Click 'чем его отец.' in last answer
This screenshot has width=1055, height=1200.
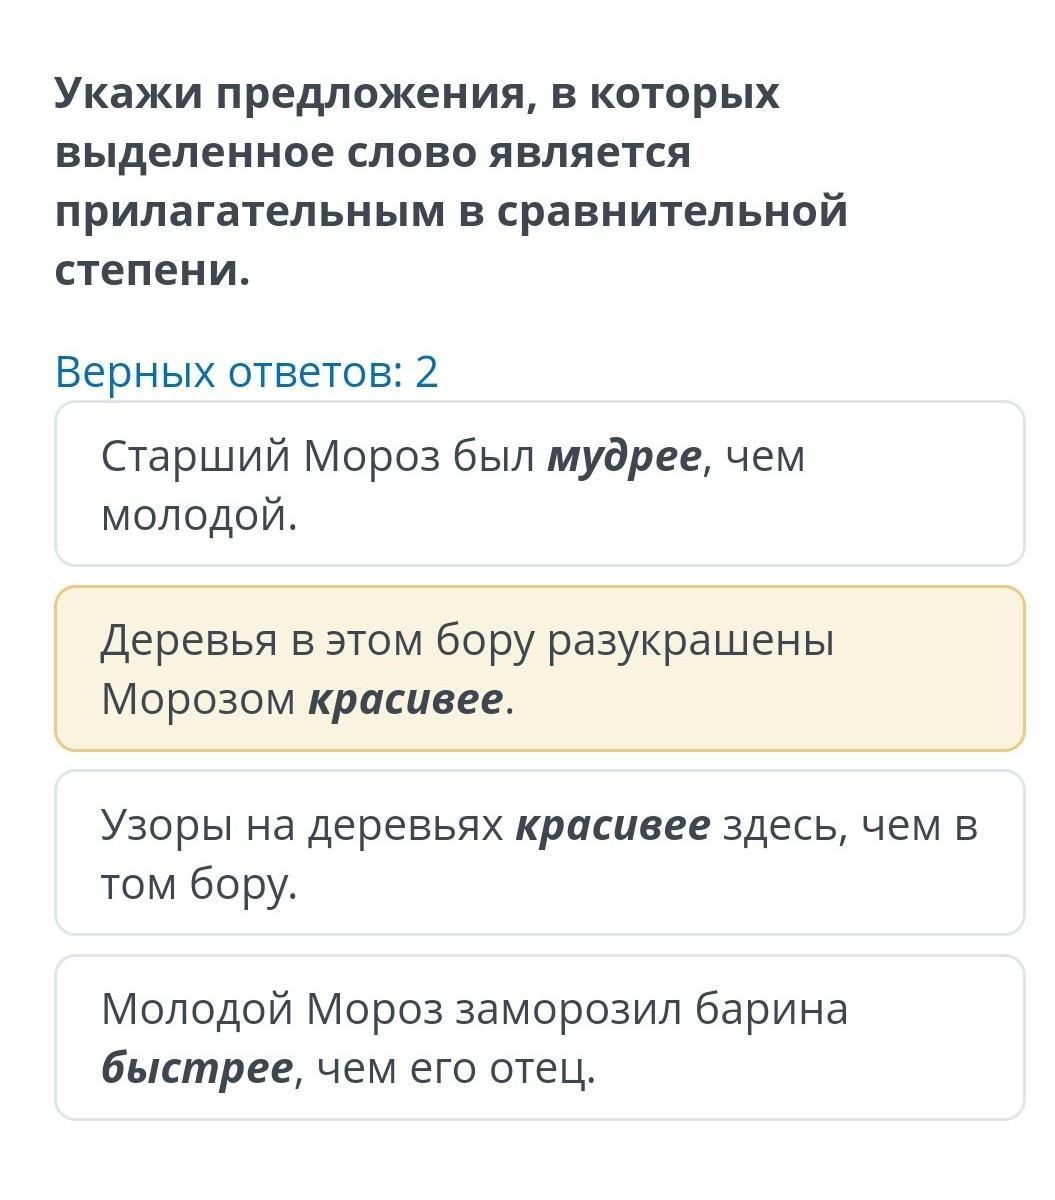[x=456, y=1070]
